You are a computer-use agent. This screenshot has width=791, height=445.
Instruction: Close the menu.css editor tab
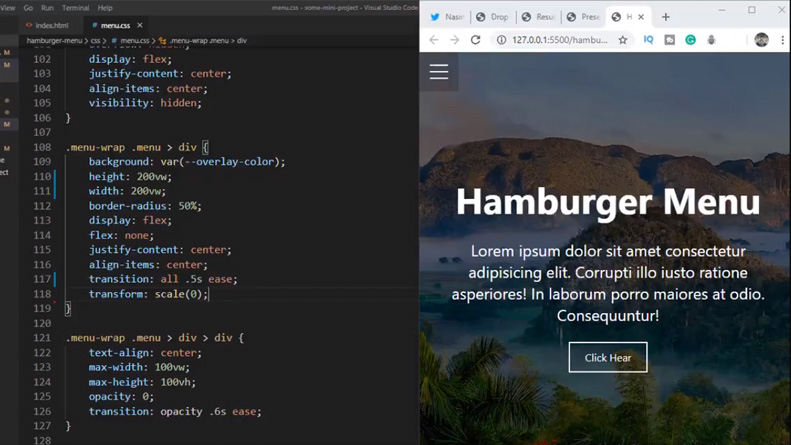coord(140,25)
